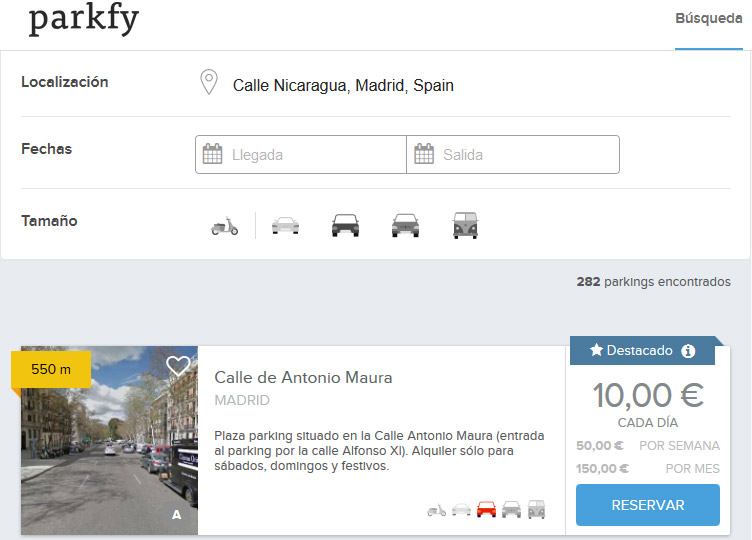Open the Antonio Maura street photo
The height and width of the screenshot is (540, 752).
pyautogui.click(x=109, y=440)
